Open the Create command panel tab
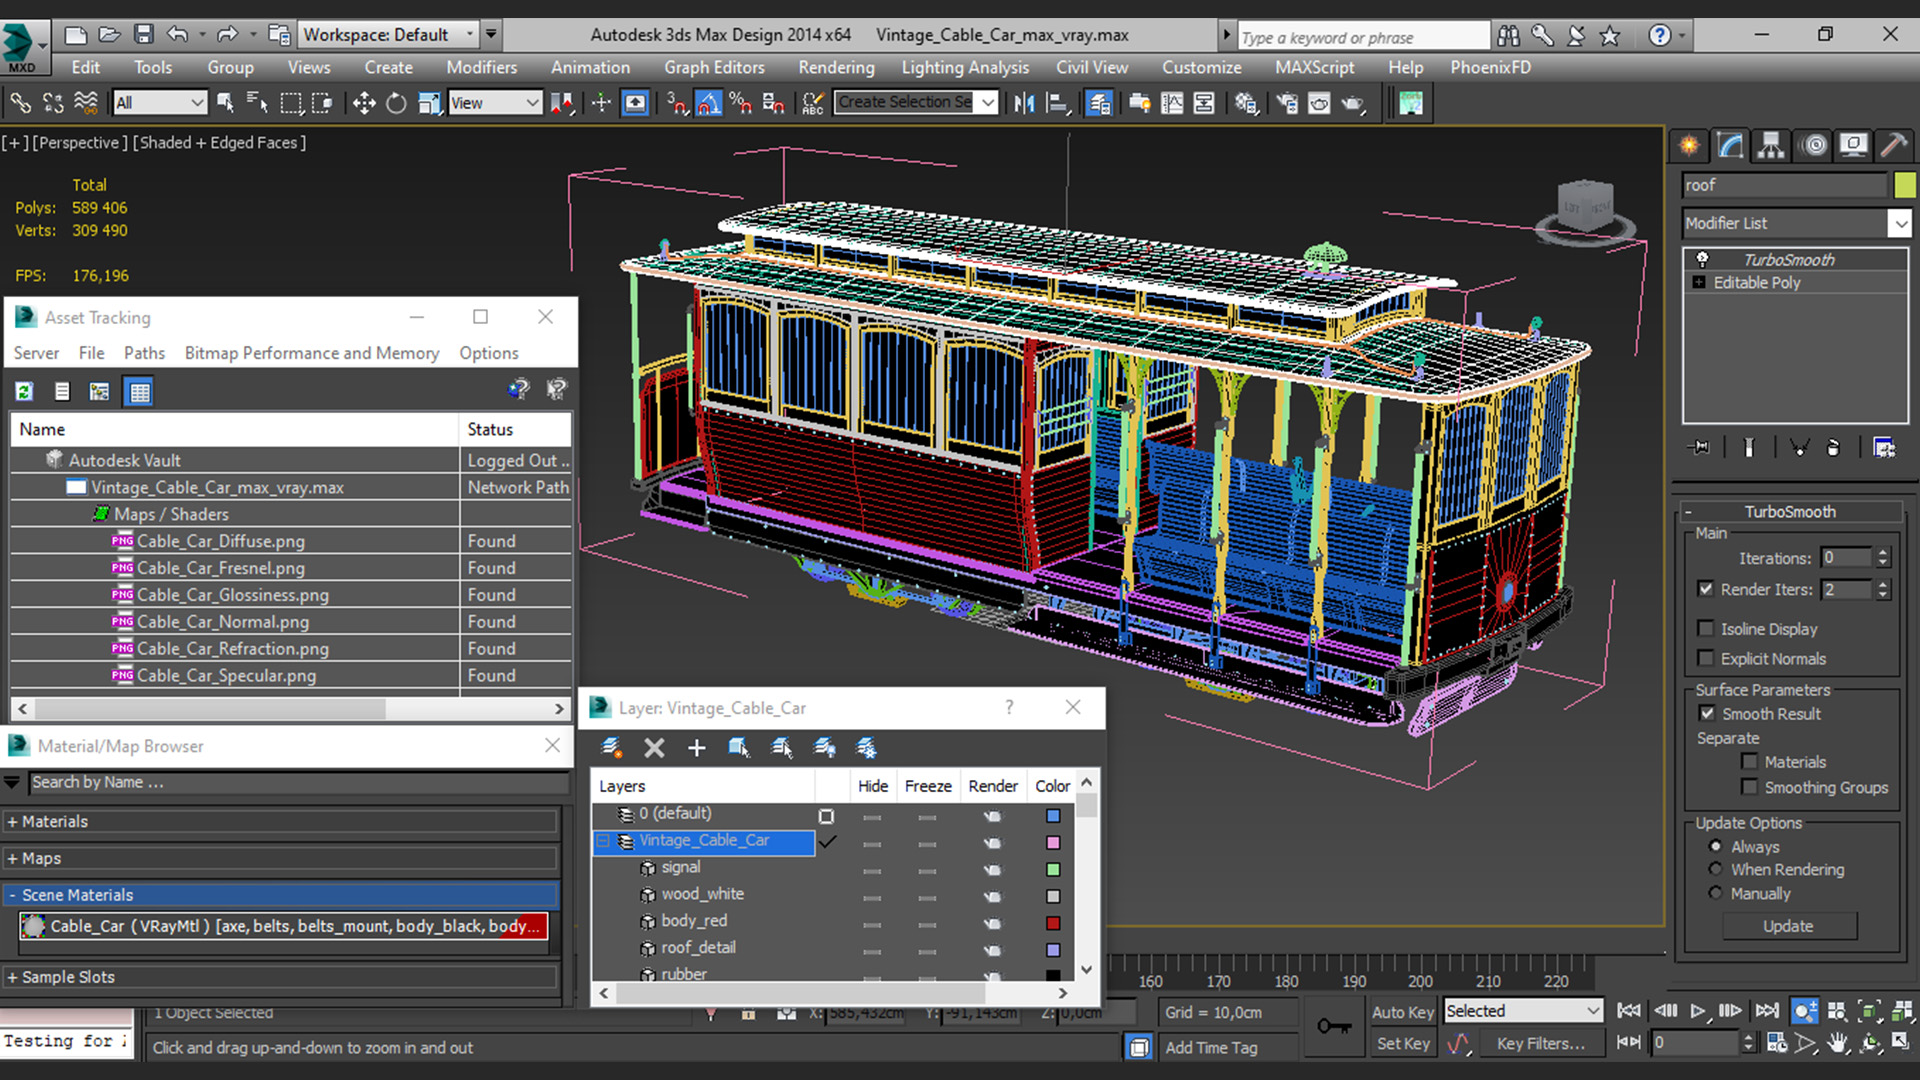1920x1080 pixels. 1690,146
